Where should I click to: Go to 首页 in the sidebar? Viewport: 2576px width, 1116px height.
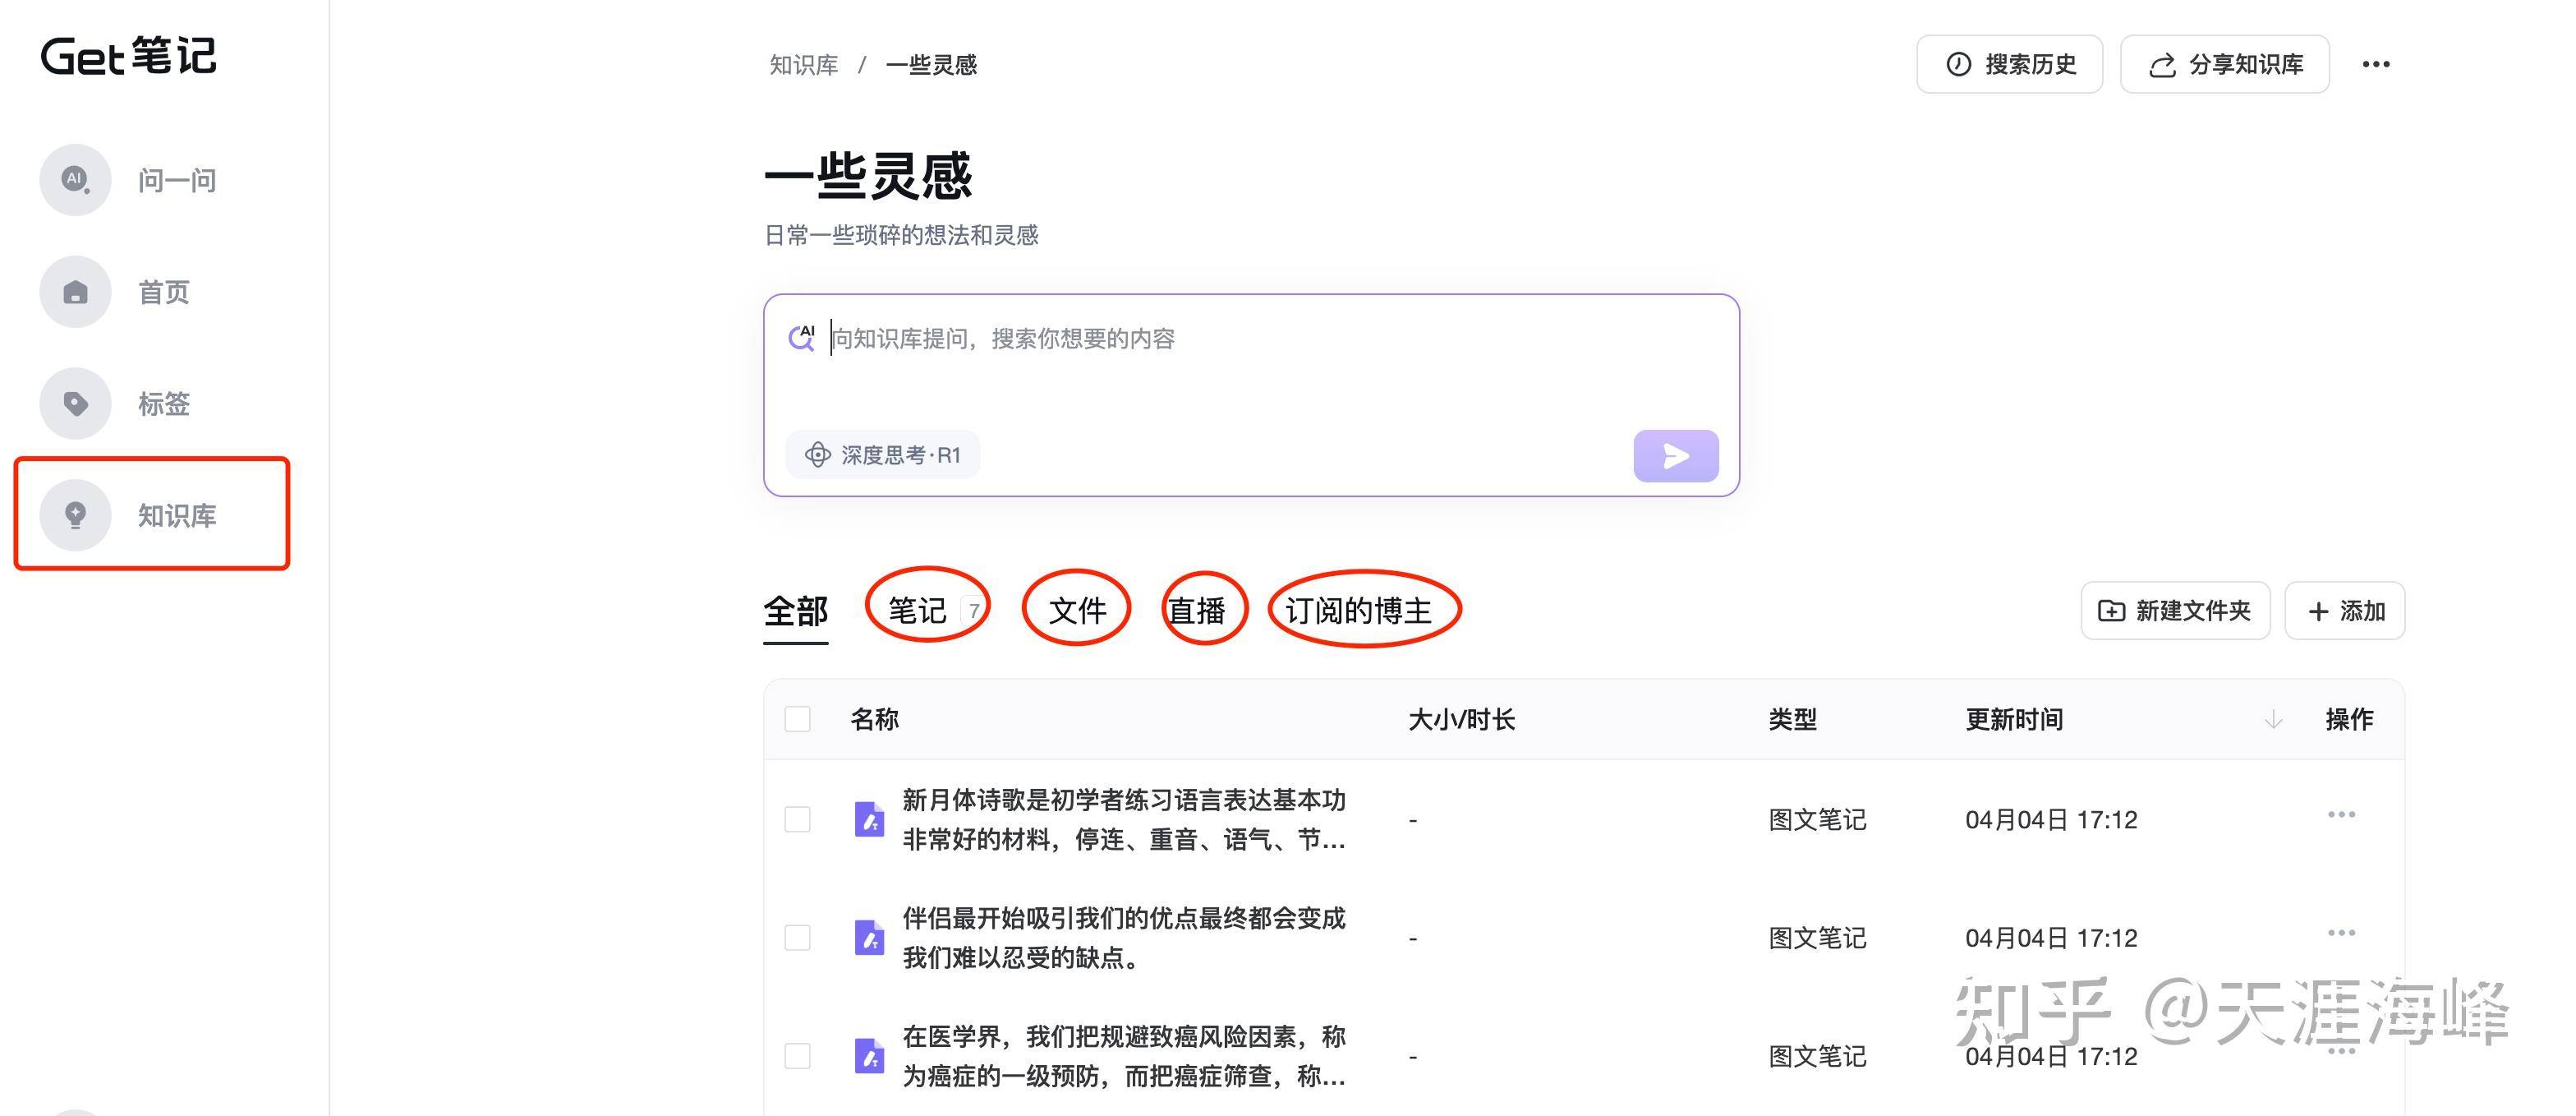[164, 292]
